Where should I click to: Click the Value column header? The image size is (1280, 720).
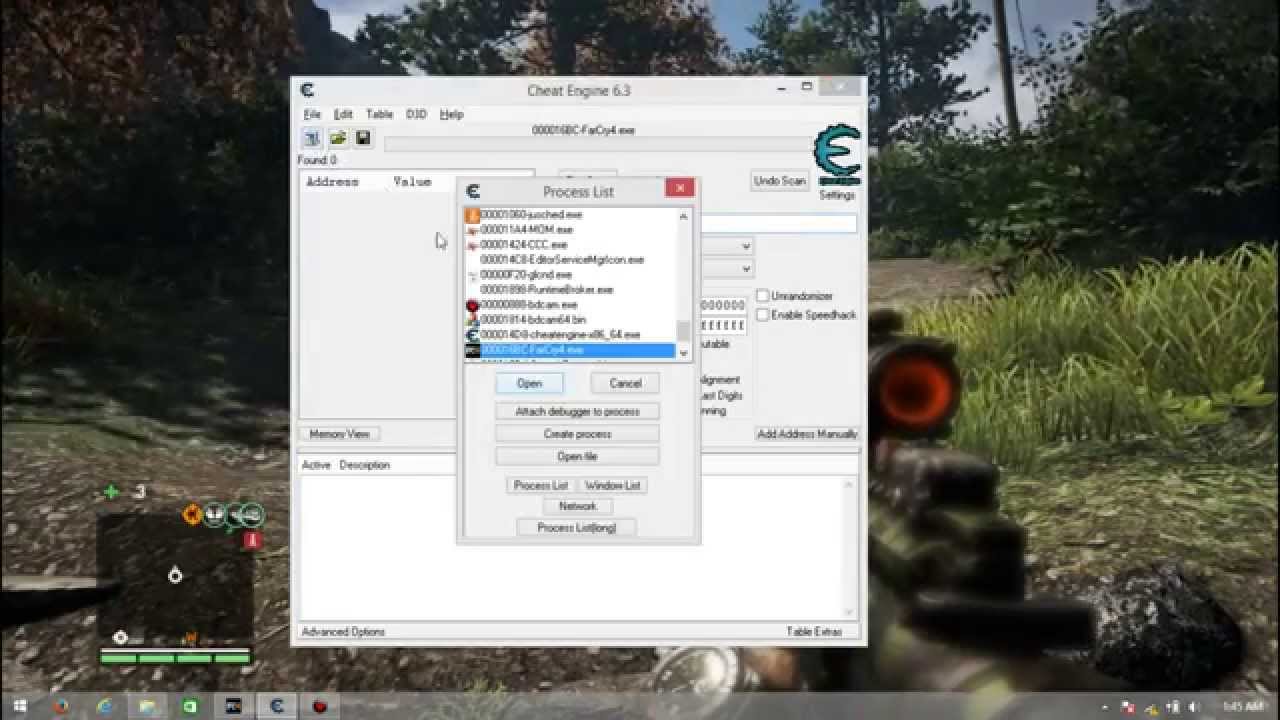[412, 182]
